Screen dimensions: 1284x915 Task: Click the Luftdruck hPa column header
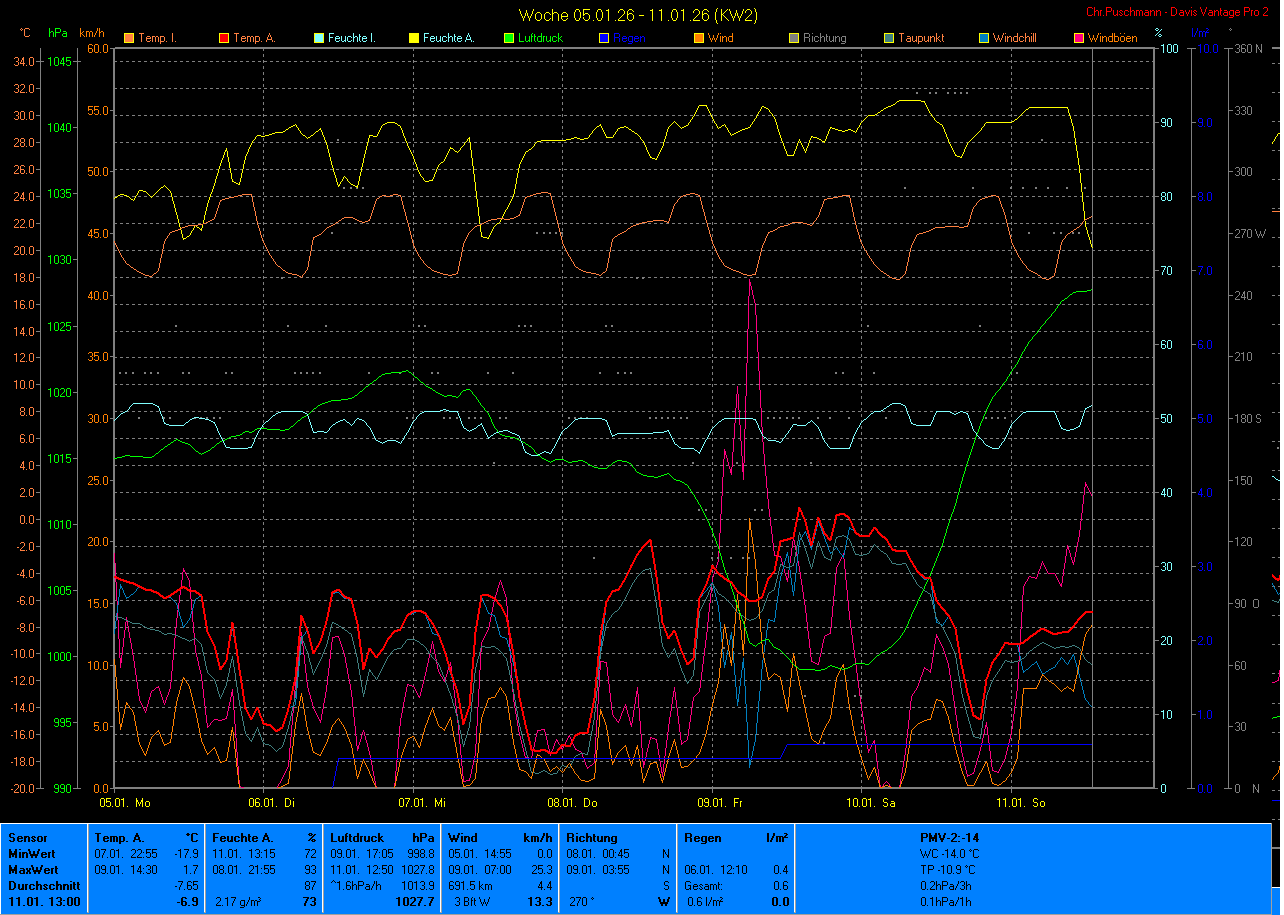[383, 838]
